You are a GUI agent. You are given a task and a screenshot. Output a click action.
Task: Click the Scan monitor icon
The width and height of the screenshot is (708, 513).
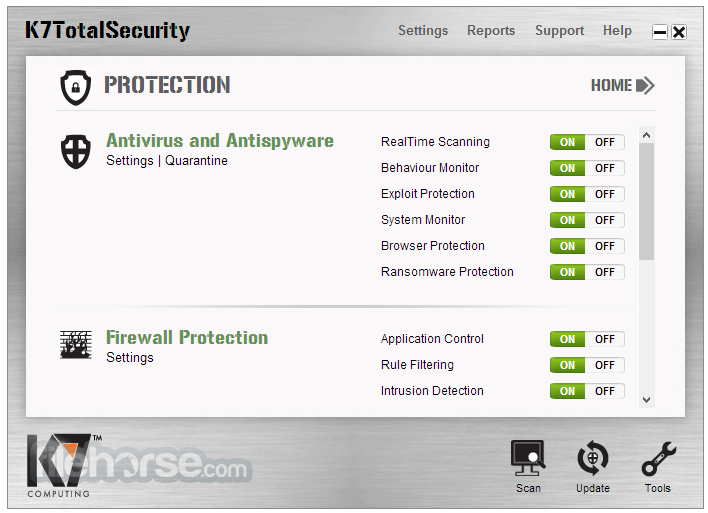[x=528, y=459]
